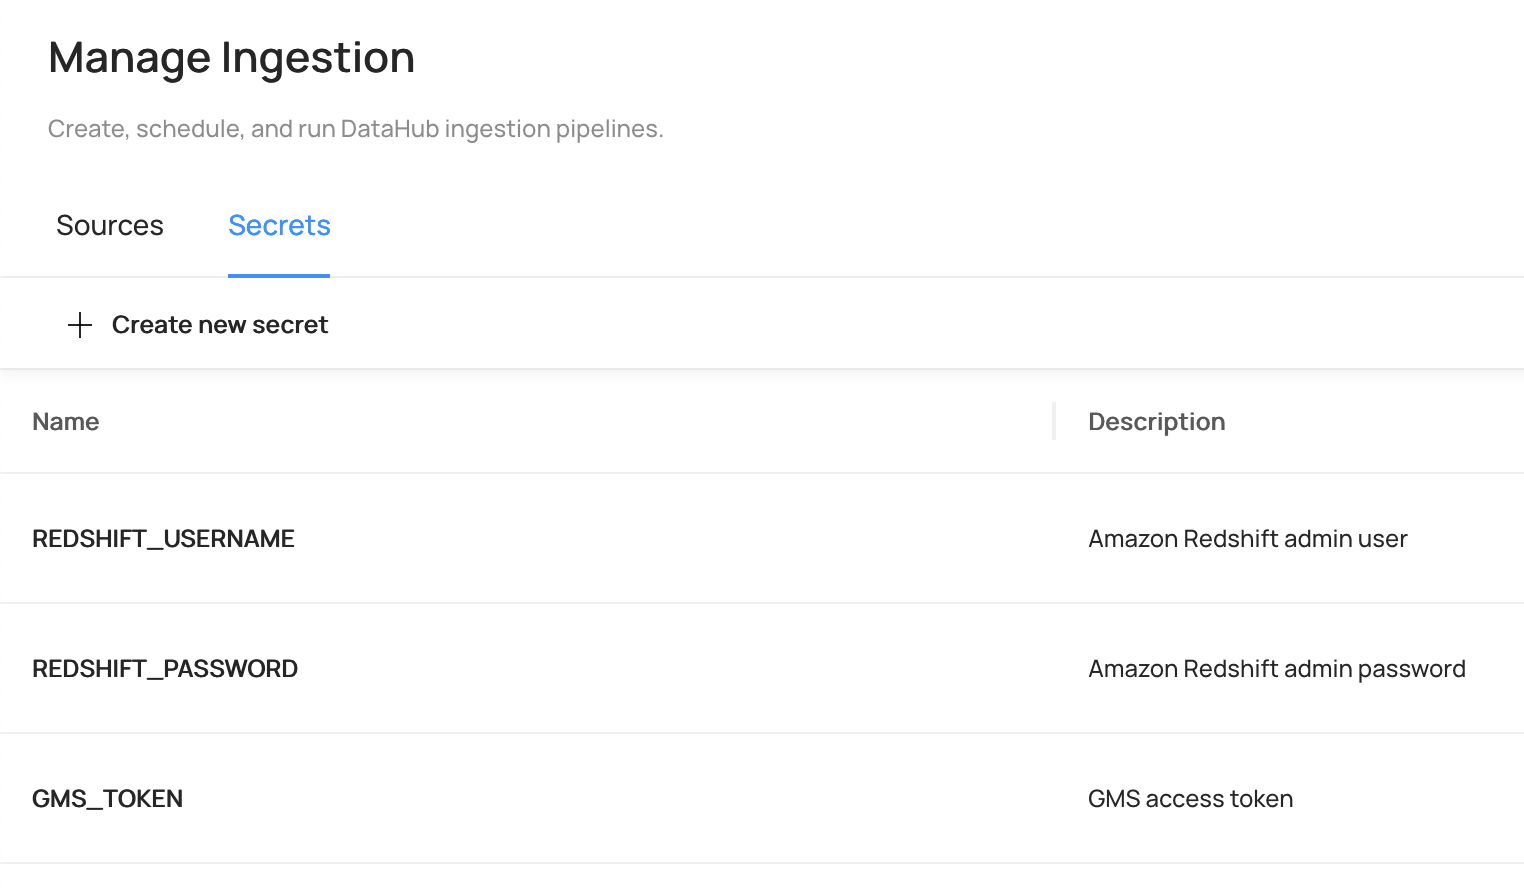Select the GMS_TOKEN secret name
The width and height of the screenshot is (1524, 892).
[107, 799]
